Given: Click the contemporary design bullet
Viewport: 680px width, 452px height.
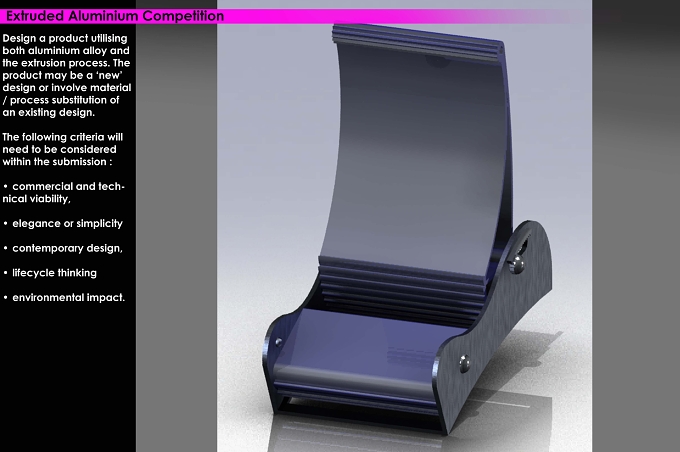Looking at the screenshot, I should point(63,248).
